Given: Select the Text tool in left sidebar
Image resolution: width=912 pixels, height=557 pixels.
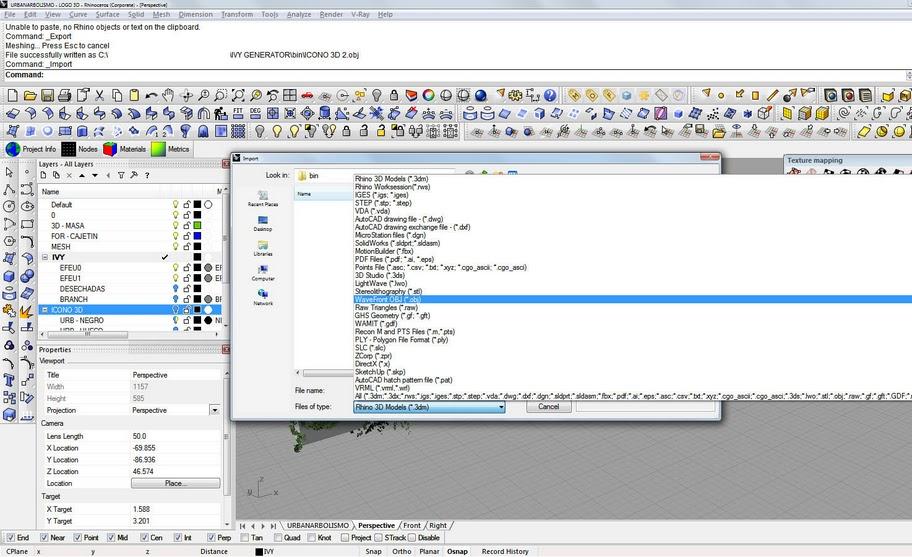Looking at the screenshot, I should pyautogui.click(x=9, y=380).
